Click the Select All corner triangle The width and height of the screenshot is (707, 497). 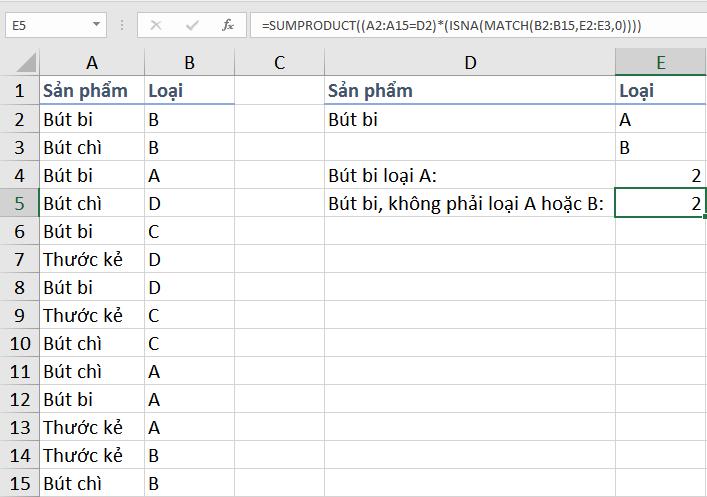(20, 63)
